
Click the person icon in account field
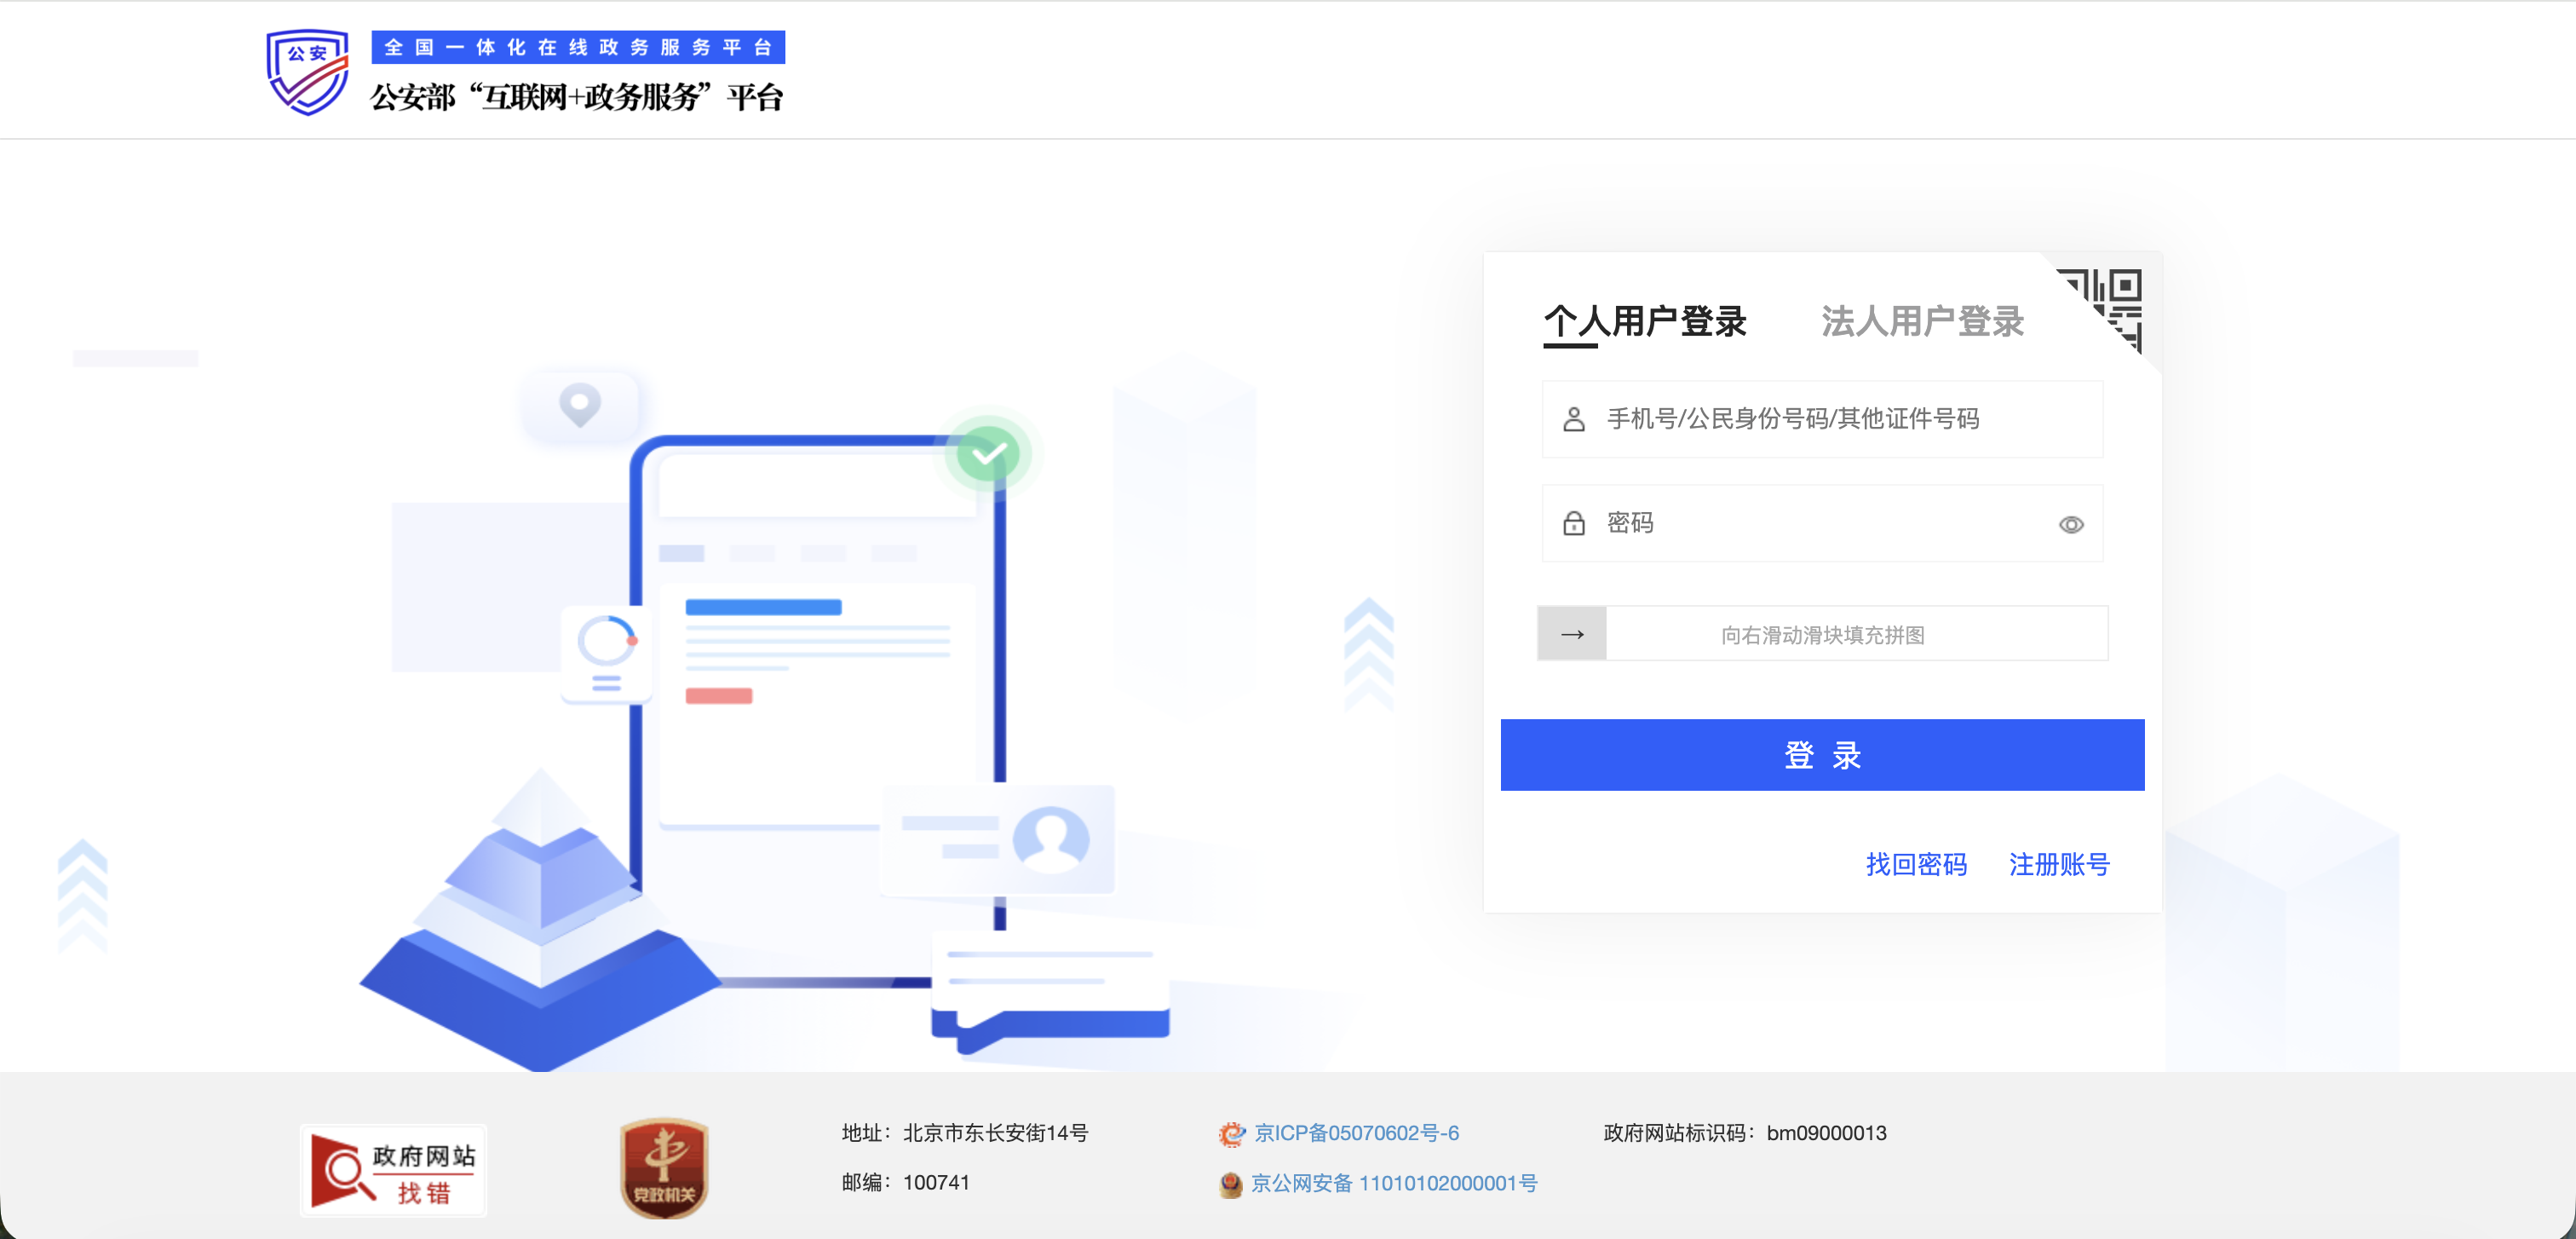pyautogui.click(x=1573, y=419)
